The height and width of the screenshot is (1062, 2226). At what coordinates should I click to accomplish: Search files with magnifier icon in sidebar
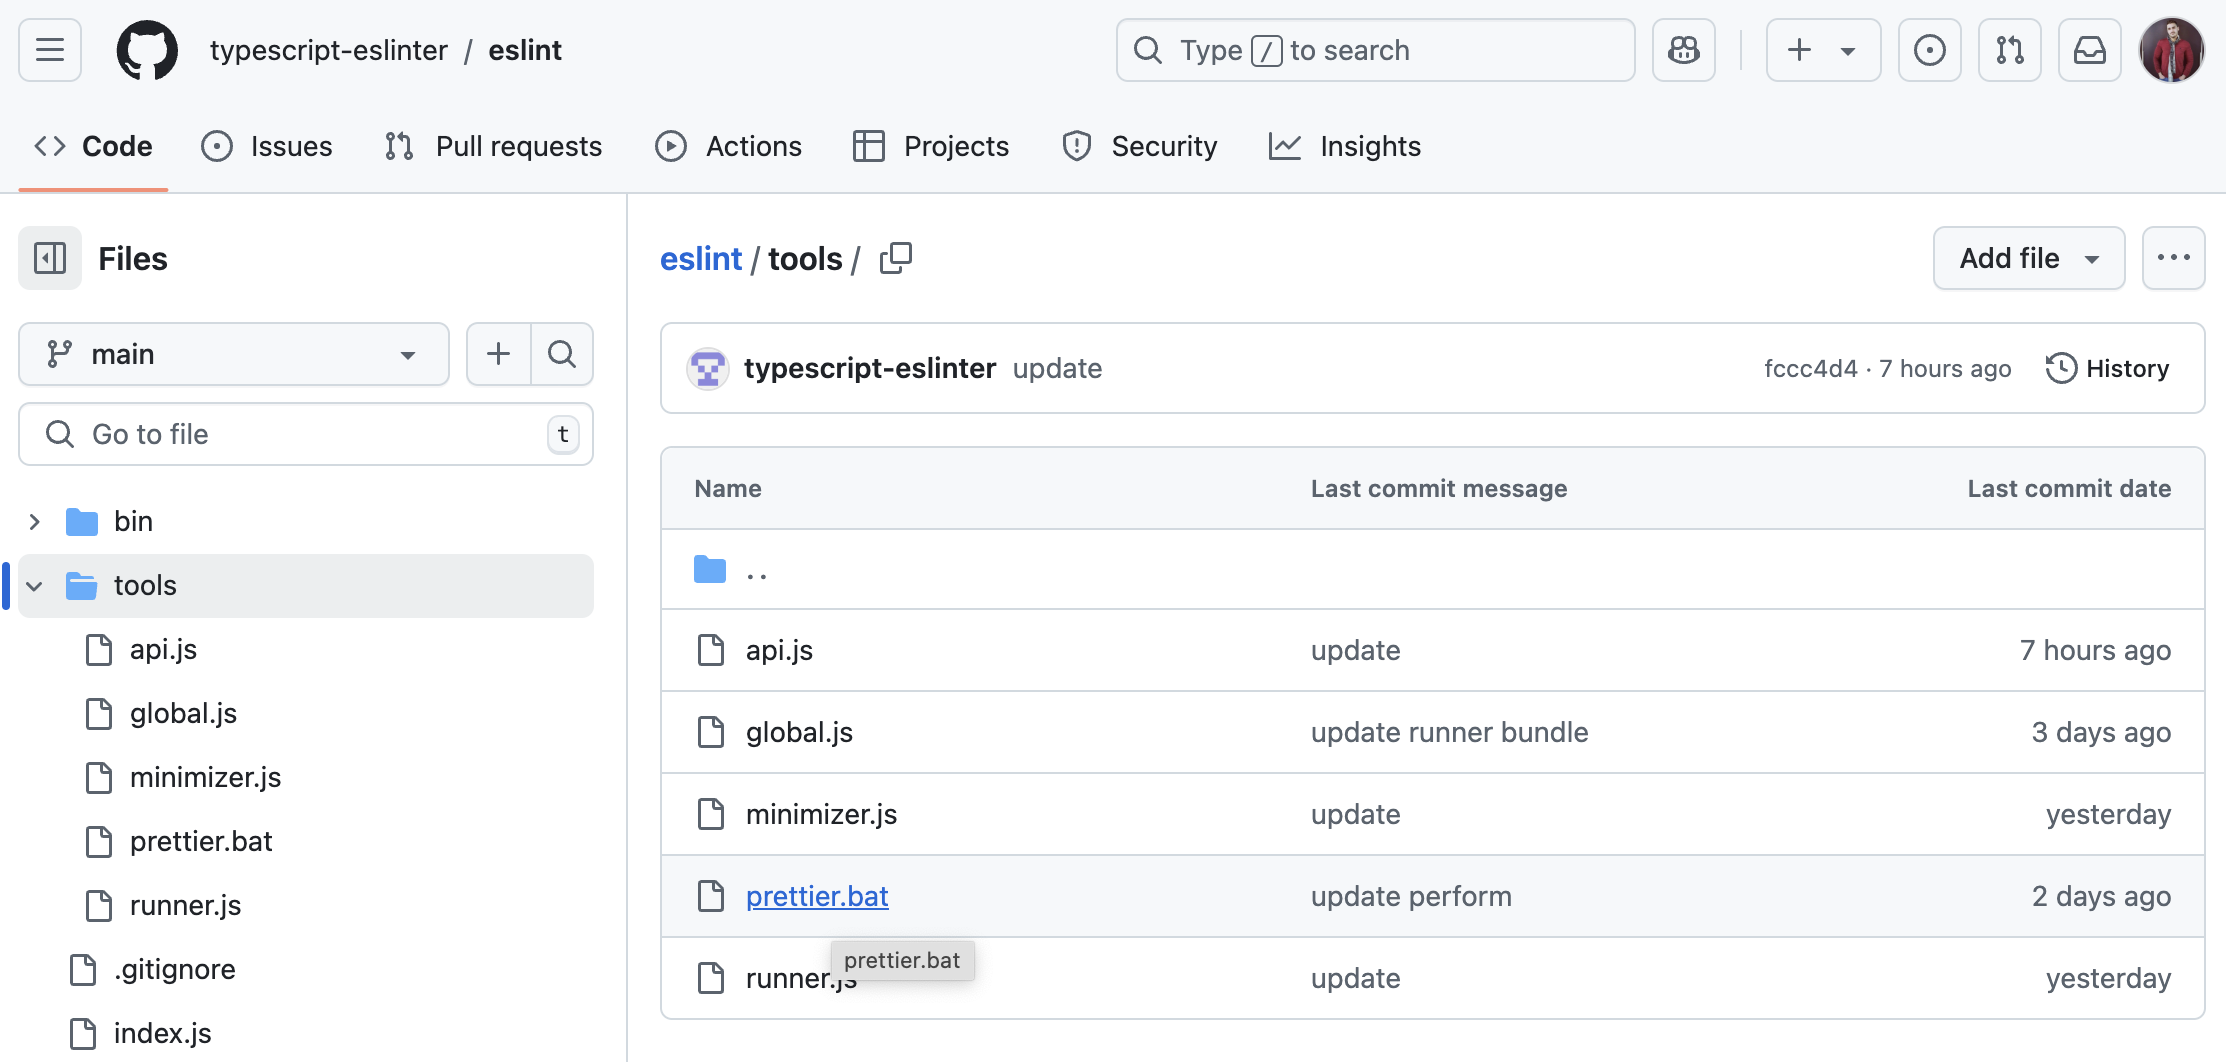[562, 354]
